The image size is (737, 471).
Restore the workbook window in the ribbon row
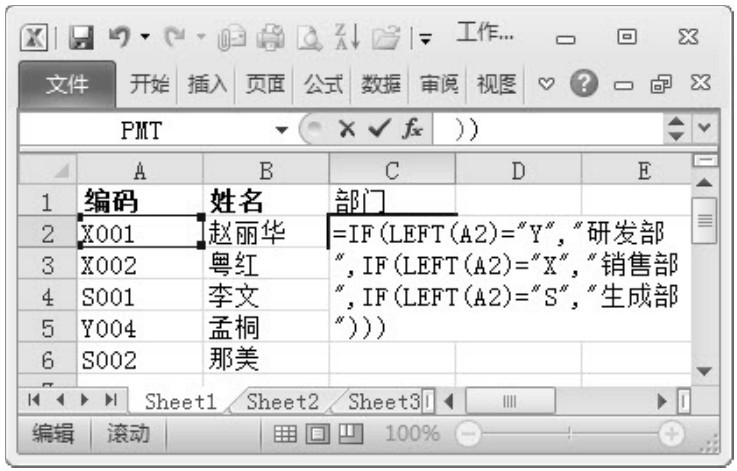click(661, 85)
